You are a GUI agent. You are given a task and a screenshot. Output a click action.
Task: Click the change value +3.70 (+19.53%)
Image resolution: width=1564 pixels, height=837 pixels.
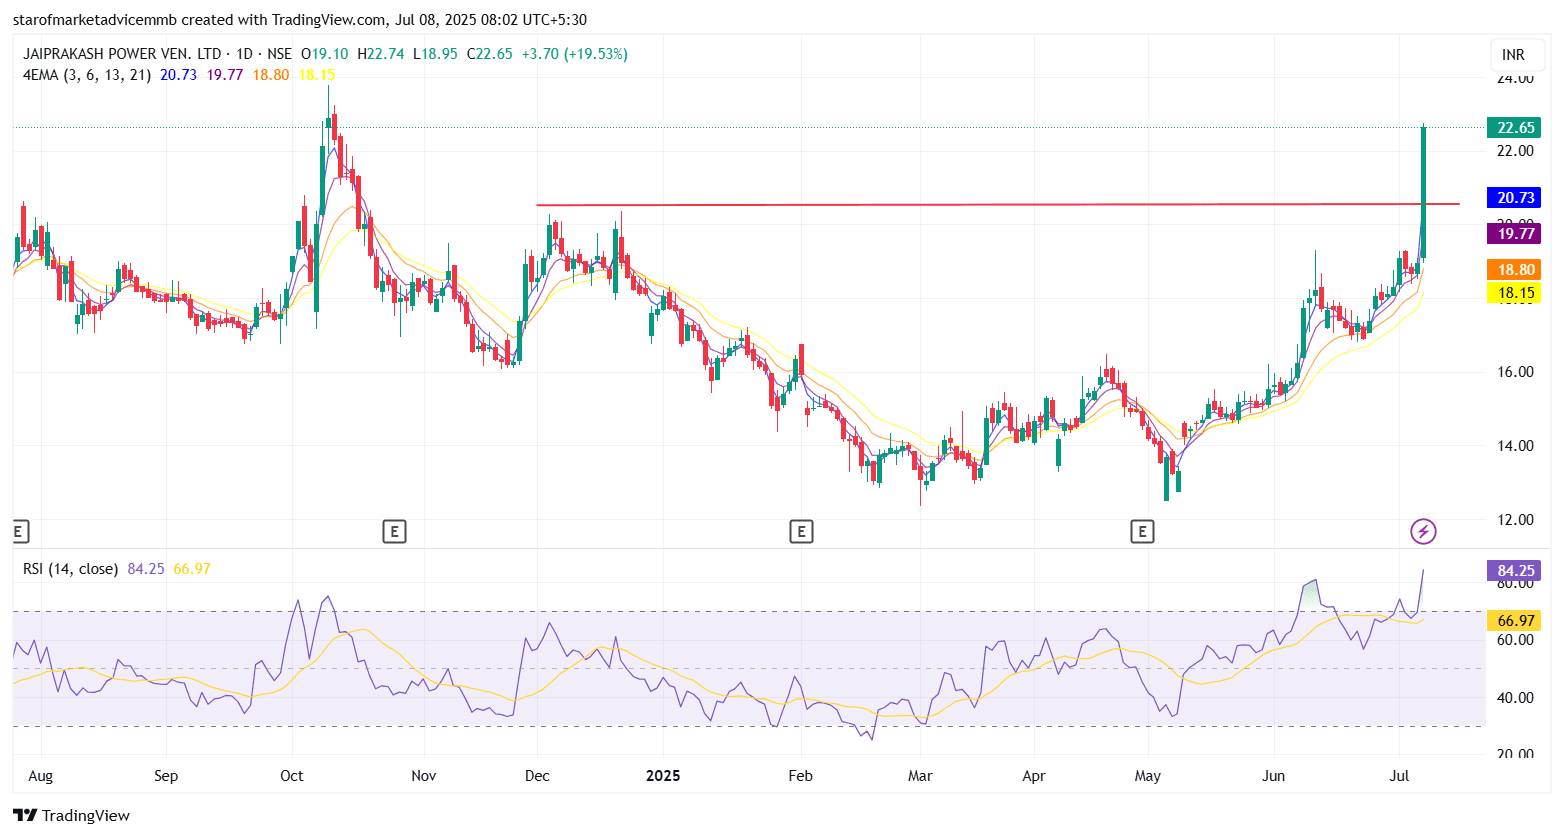(x=575, y=54)
